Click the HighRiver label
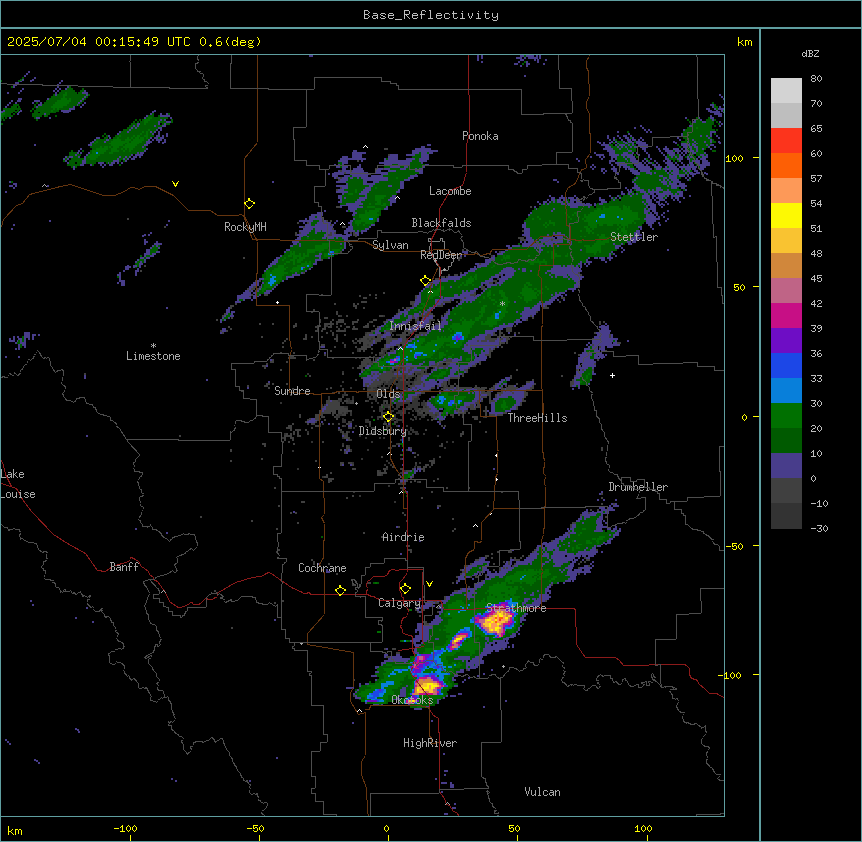Viewport: 862px width, 842px height. click(x=430, y=743)
